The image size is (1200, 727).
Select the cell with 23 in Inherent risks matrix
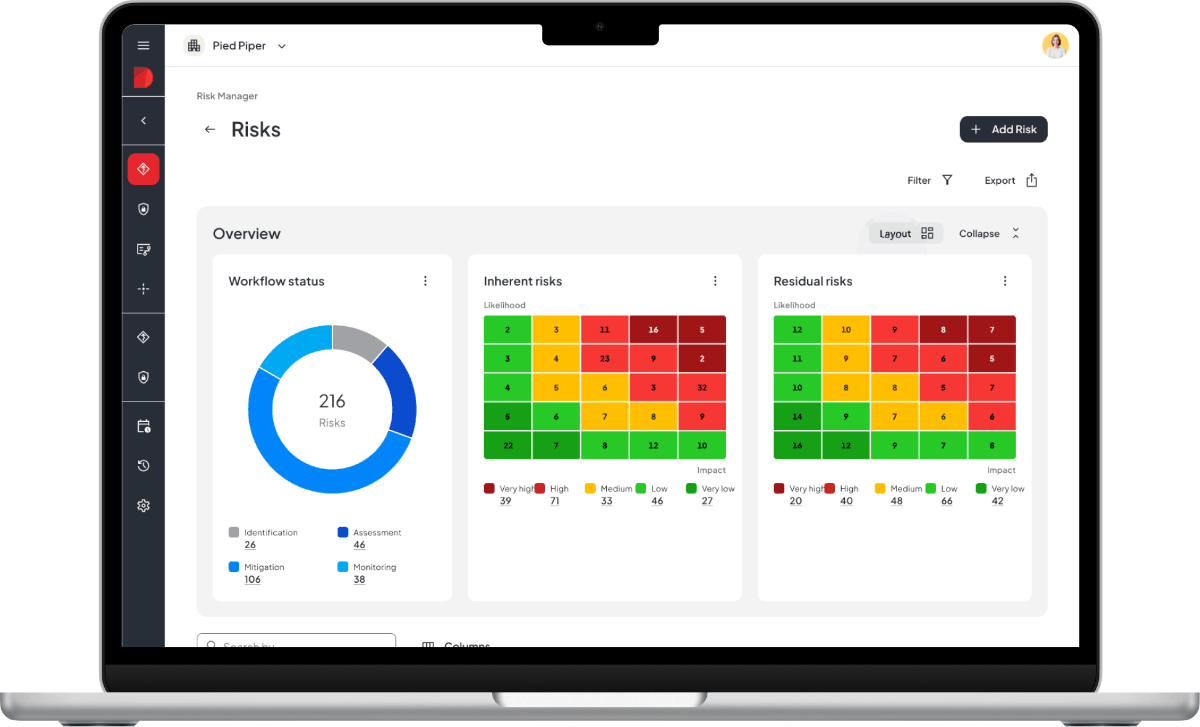click(605, 358)
